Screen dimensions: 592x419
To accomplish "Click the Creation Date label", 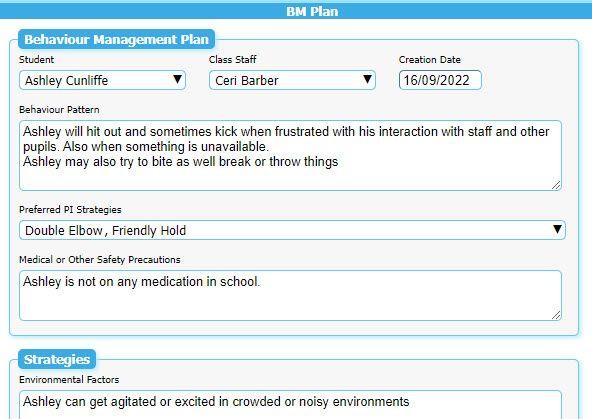I will point(430,60).
